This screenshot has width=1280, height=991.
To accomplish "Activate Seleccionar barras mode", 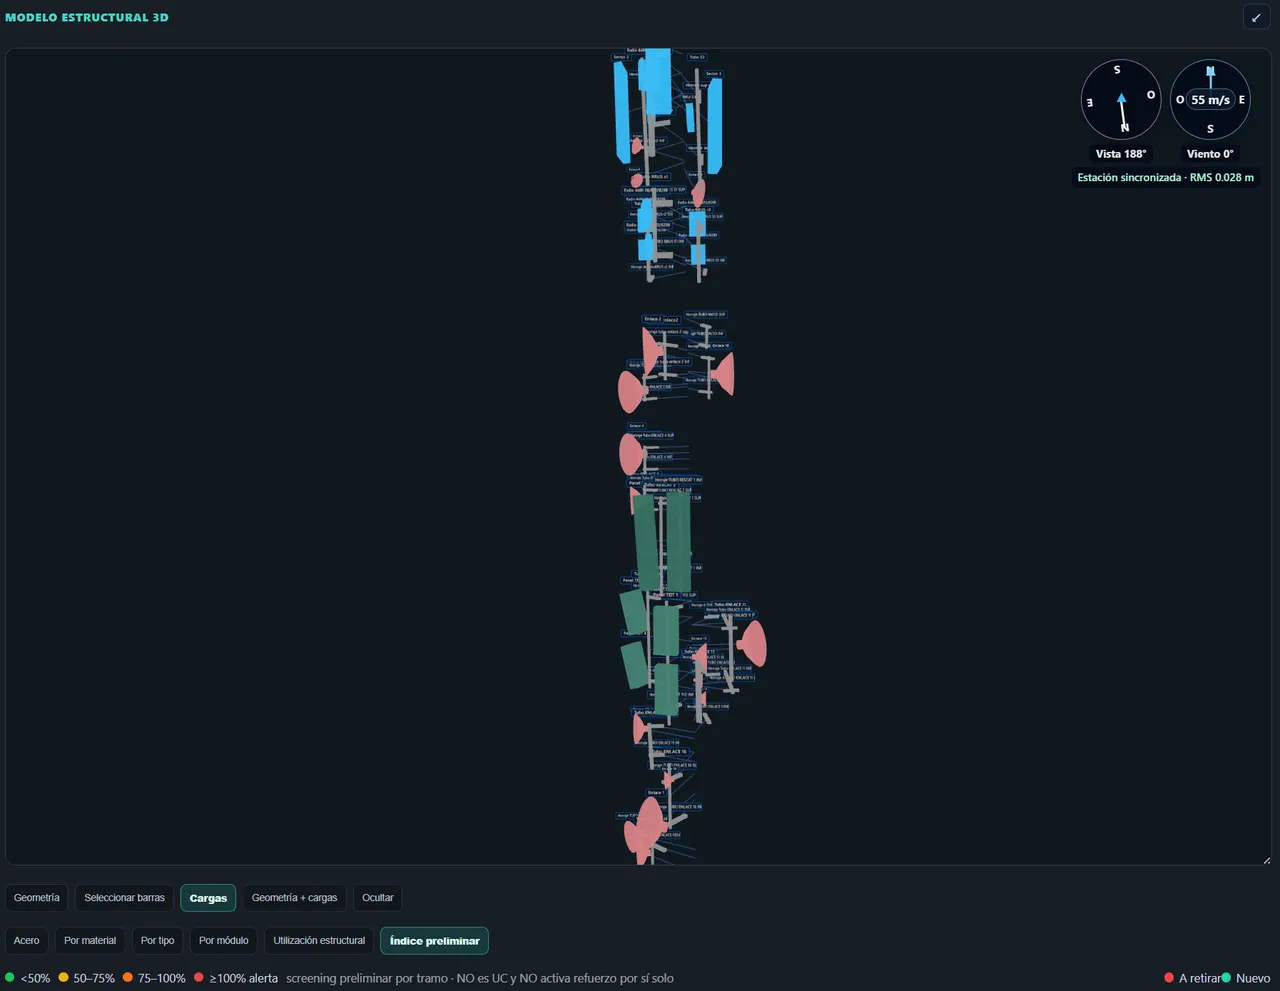I will pyautogui.click(x=124, y=898).
